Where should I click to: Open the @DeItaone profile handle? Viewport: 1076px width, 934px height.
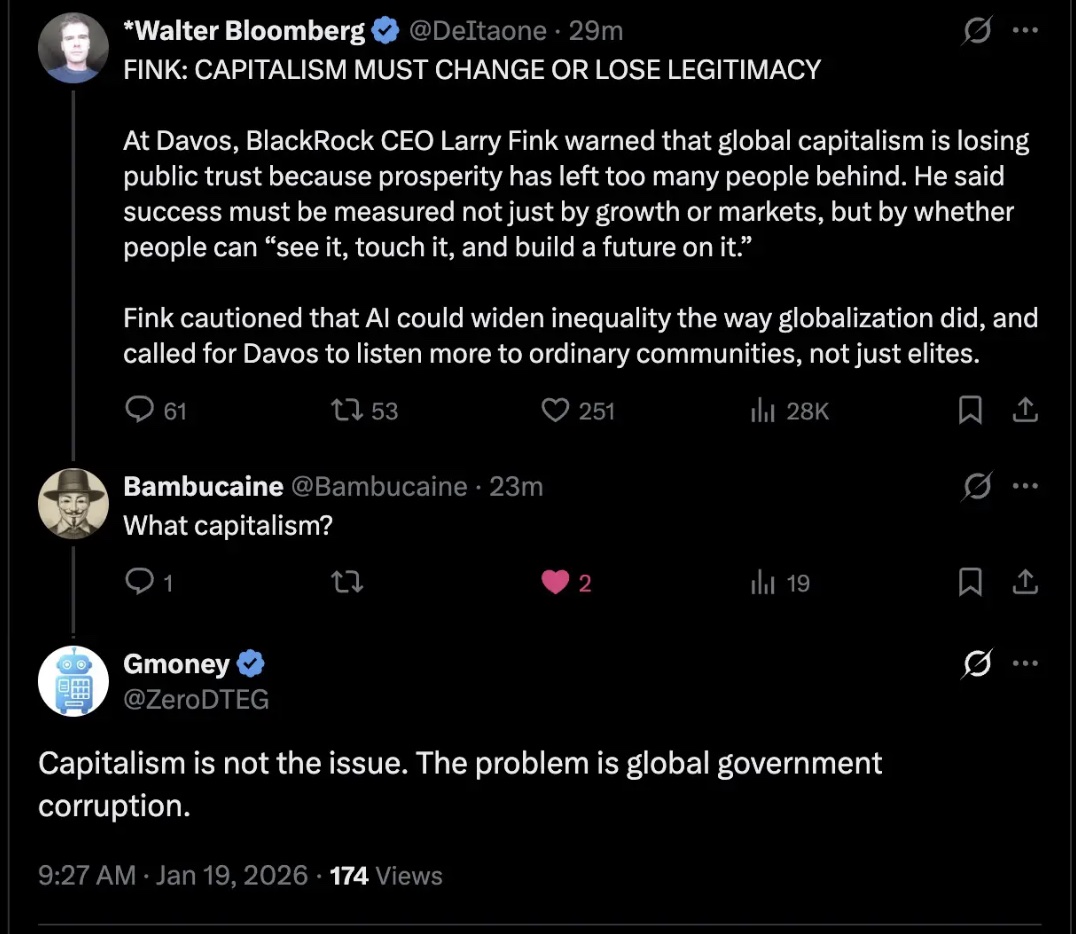[x=478, y=32]
